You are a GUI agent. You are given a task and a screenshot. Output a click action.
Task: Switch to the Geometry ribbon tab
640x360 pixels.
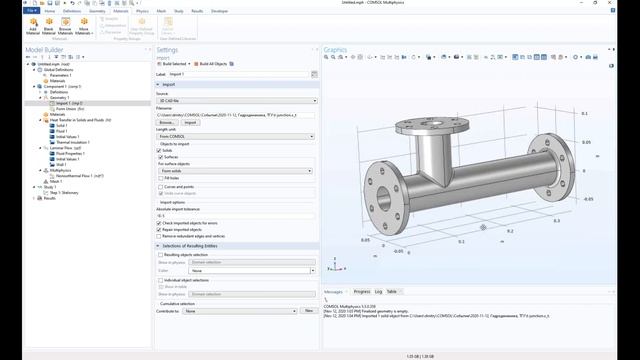pyautogui.click(x=97, y=11)
